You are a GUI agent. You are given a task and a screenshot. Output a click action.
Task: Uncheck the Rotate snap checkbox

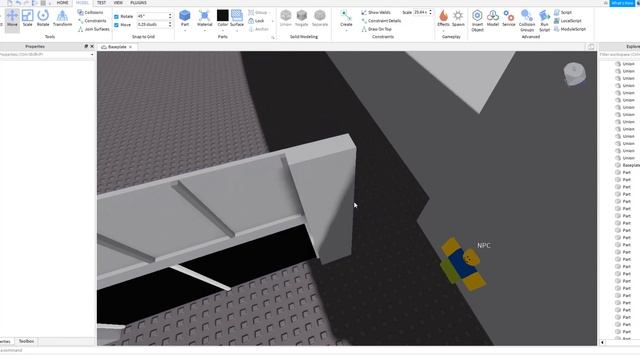(x=116, y=16)
